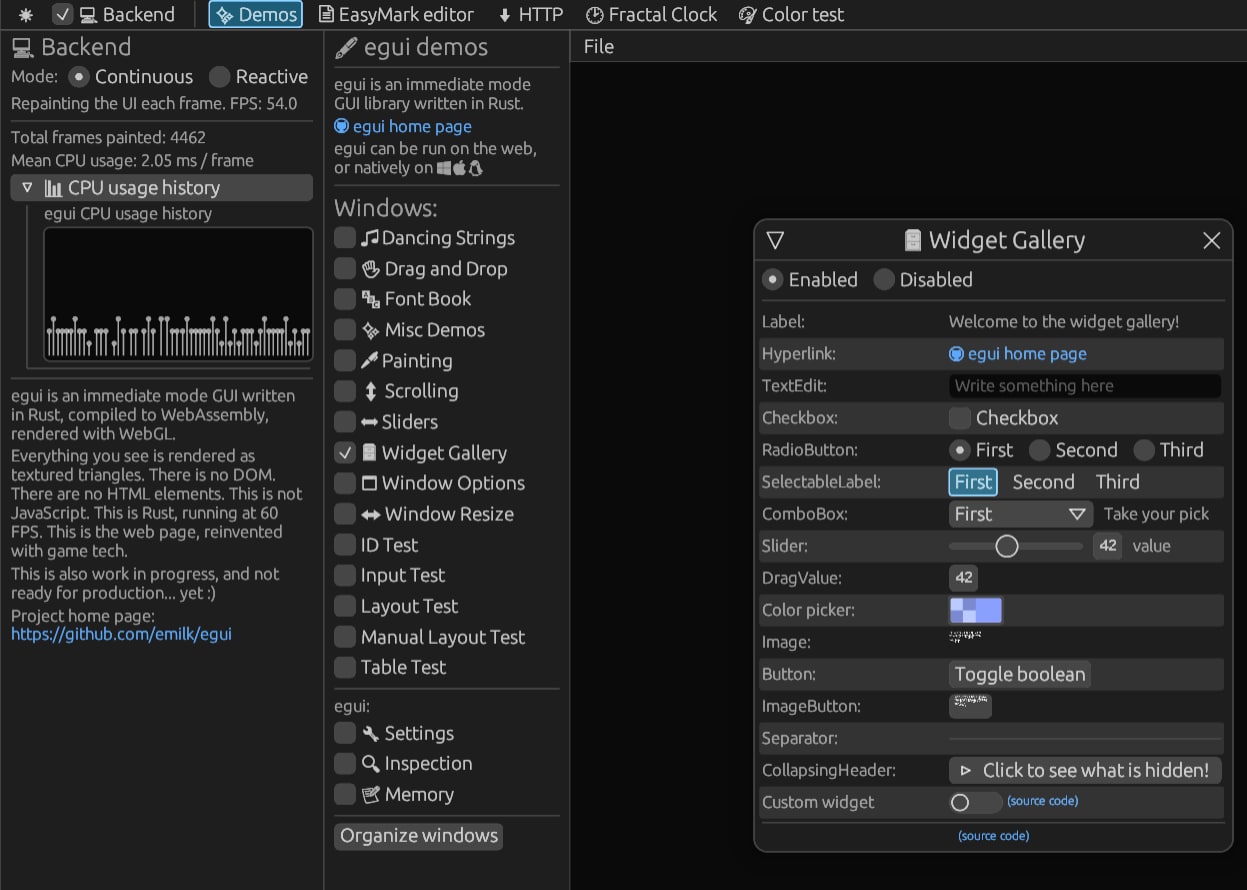Click the Manual Layout Test label
The image size is (1247, 890).
pyautogui.click(x=443, y=637)
